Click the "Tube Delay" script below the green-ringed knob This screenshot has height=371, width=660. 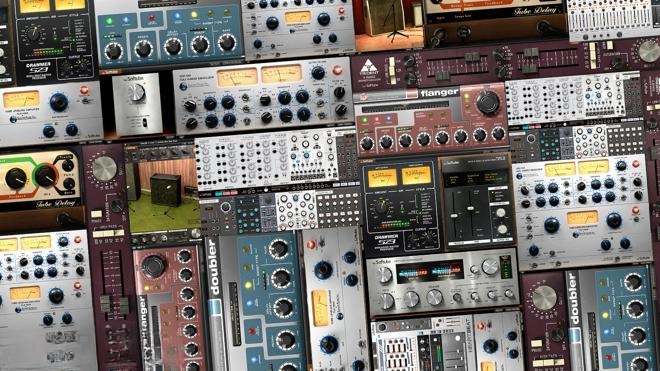(56, 204)
